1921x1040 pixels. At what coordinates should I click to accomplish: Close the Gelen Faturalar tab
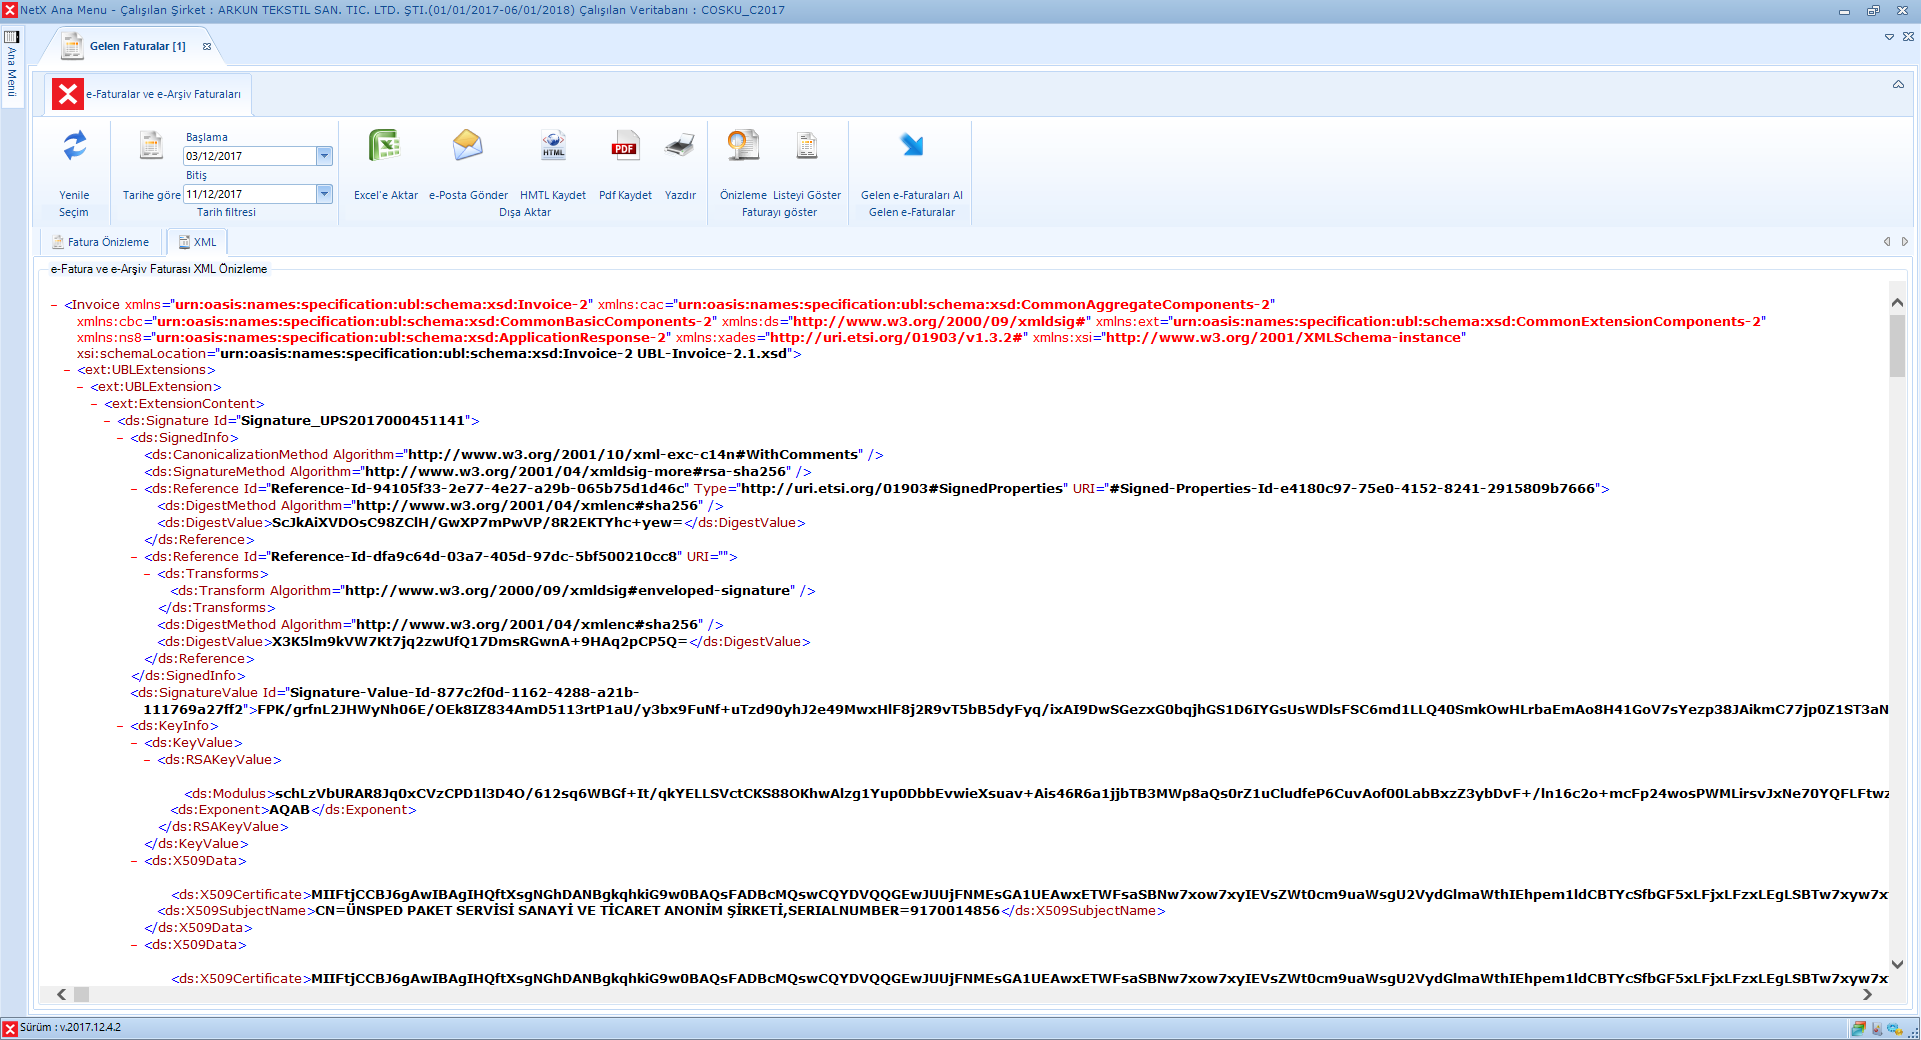point(207,46)
